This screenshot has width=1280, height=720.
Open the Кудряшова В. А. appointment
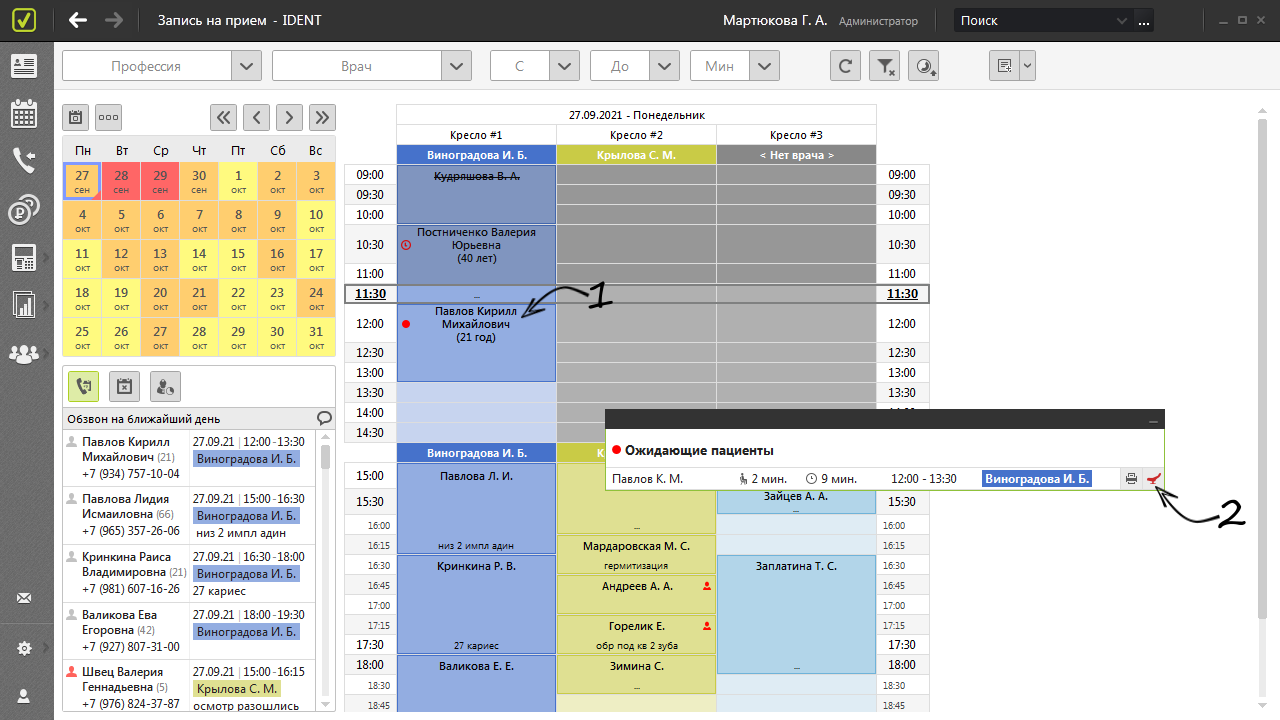[x=476, y=194]
